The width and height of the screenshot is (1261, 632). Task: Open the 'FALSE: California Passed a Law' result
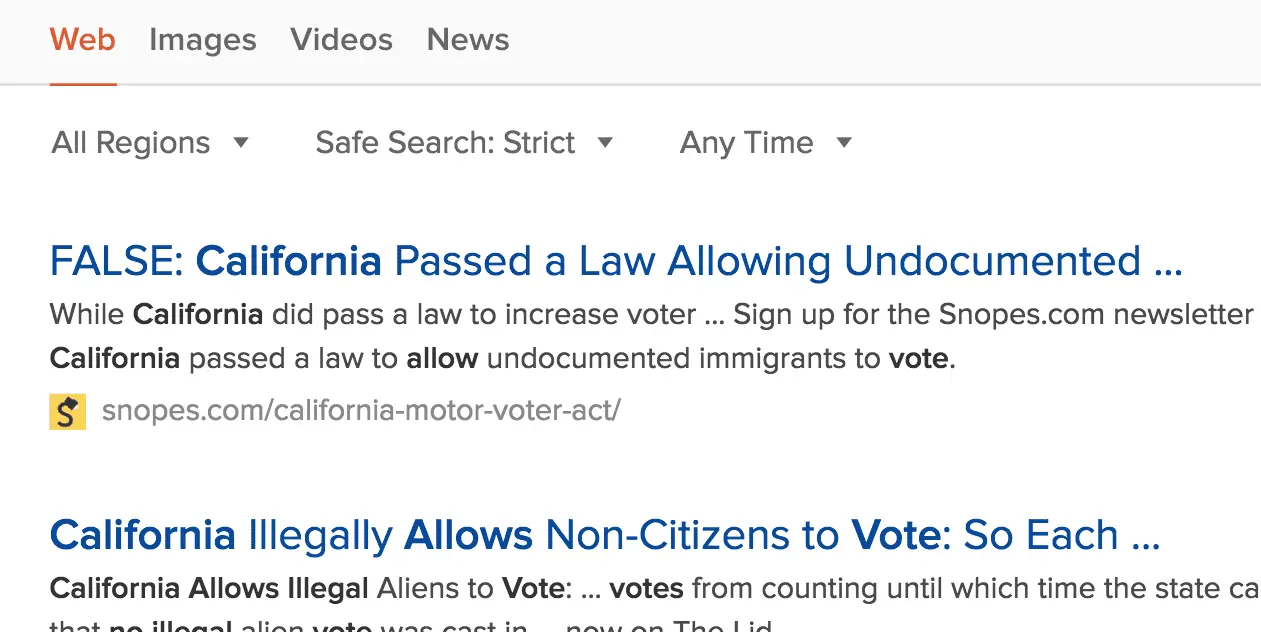pos(615,261)
